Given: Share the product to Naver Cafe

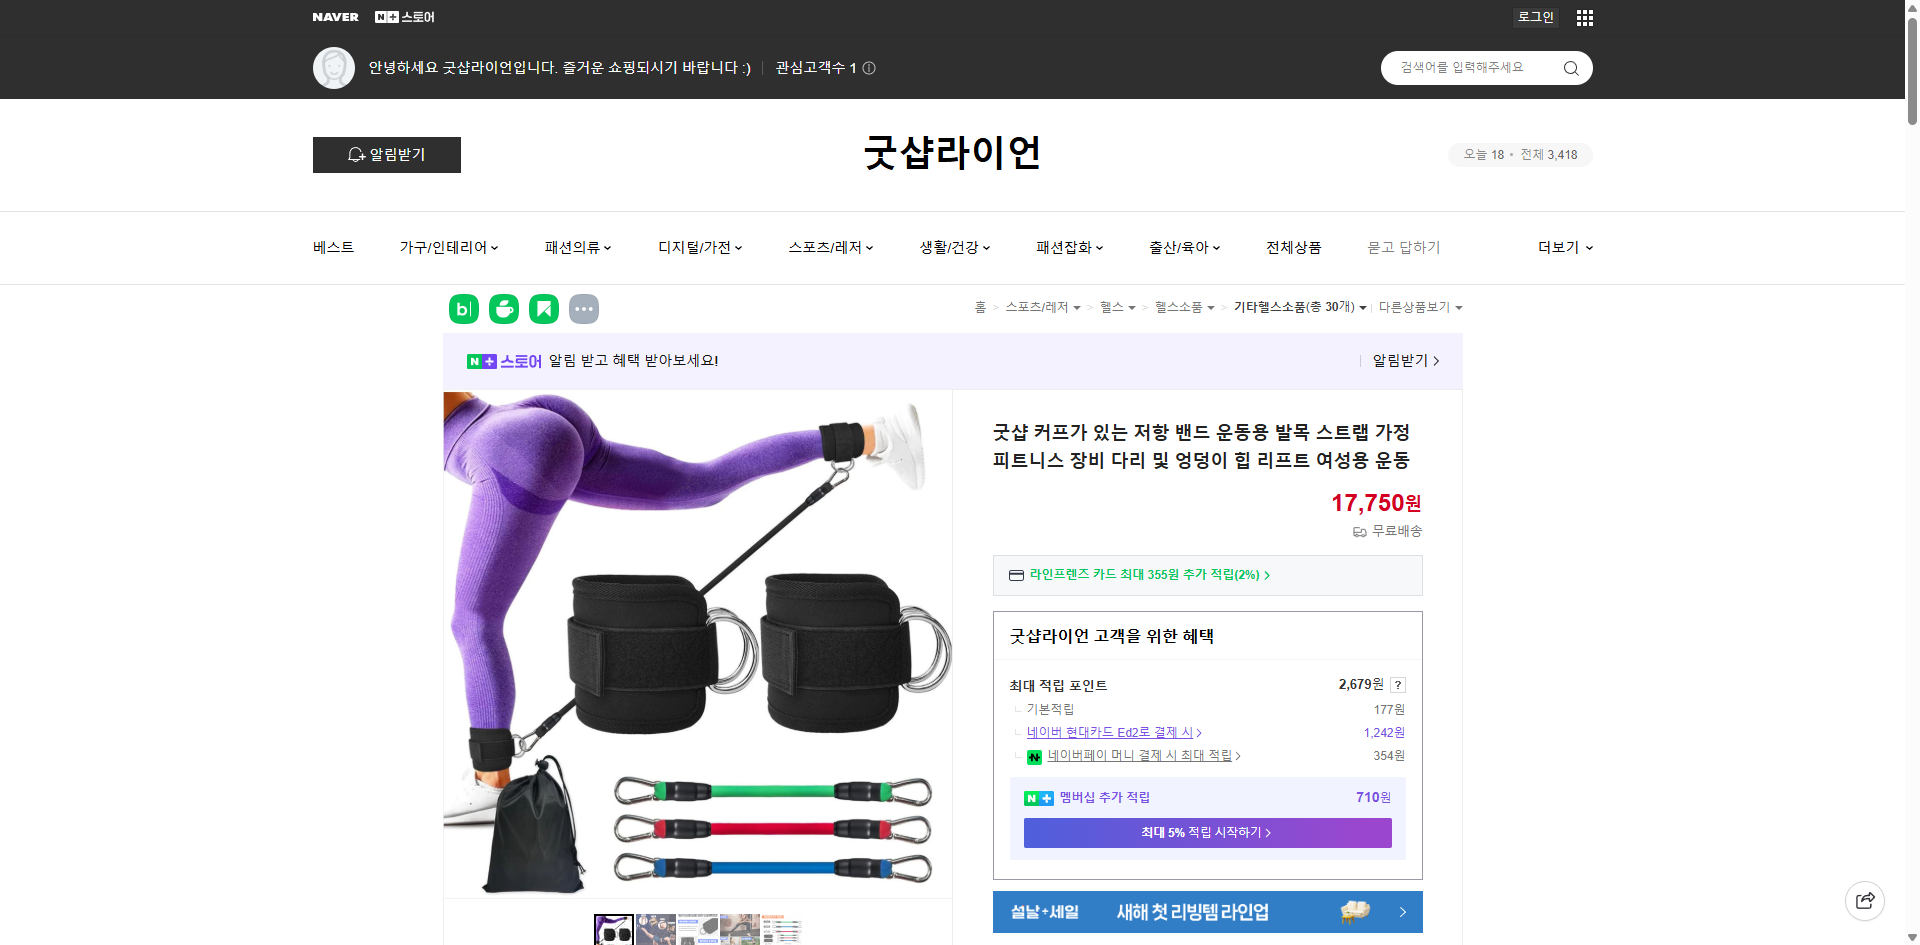Looking at the screenshot, I should [503, 309].
